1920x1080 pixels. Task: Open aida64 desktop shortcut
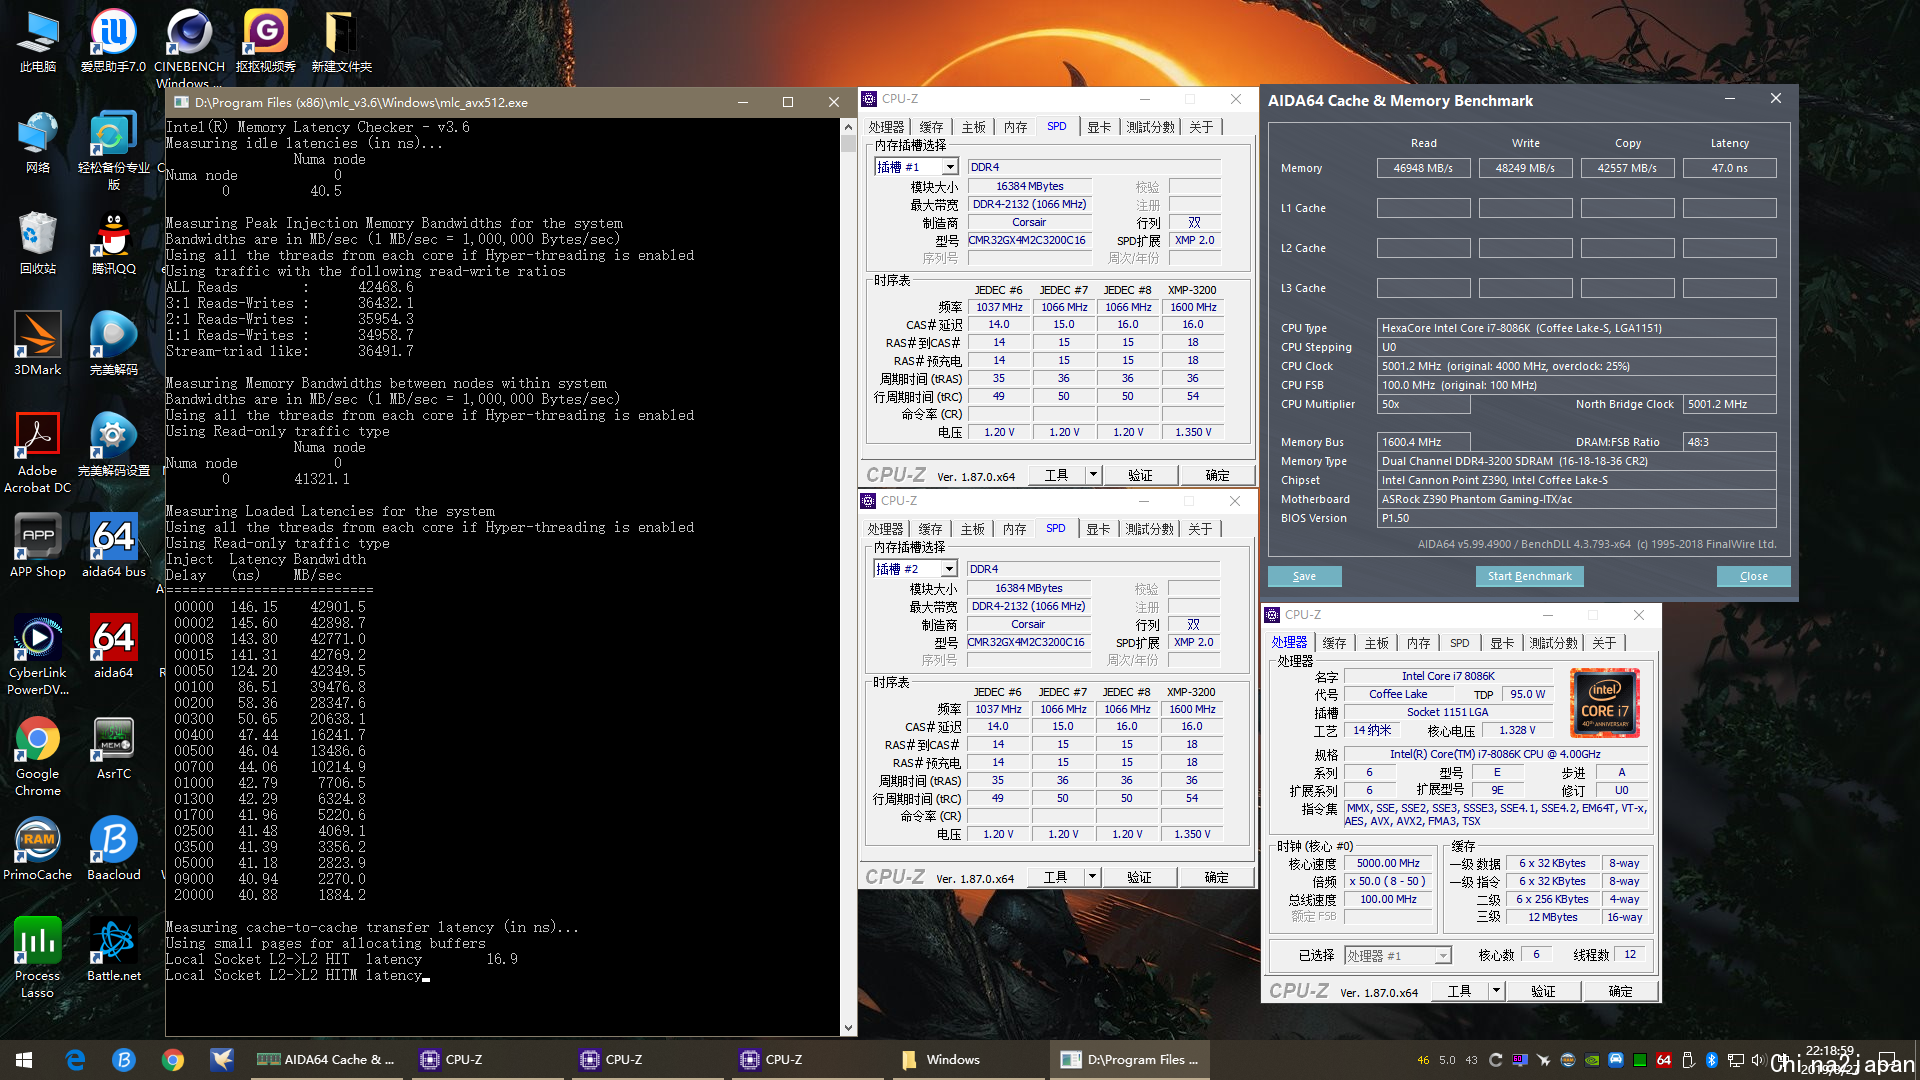pyautogui.click(x=113, y=647)
